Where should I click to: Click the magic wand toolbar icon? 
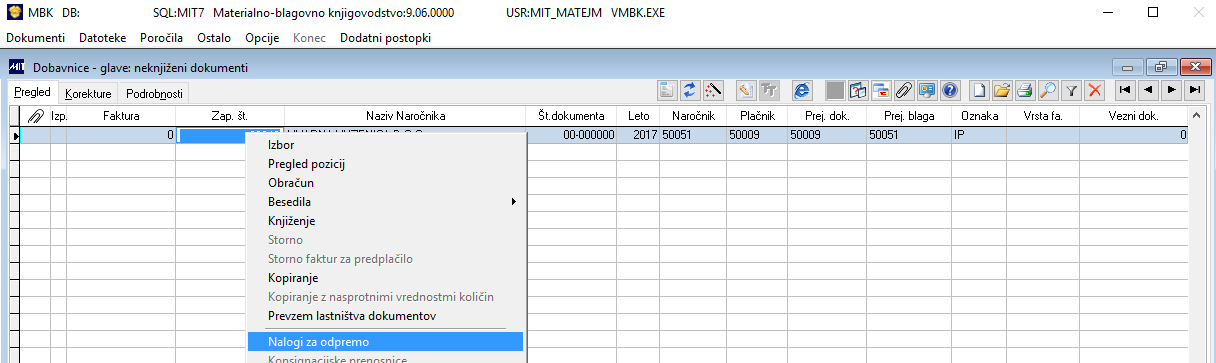[712, 90]
